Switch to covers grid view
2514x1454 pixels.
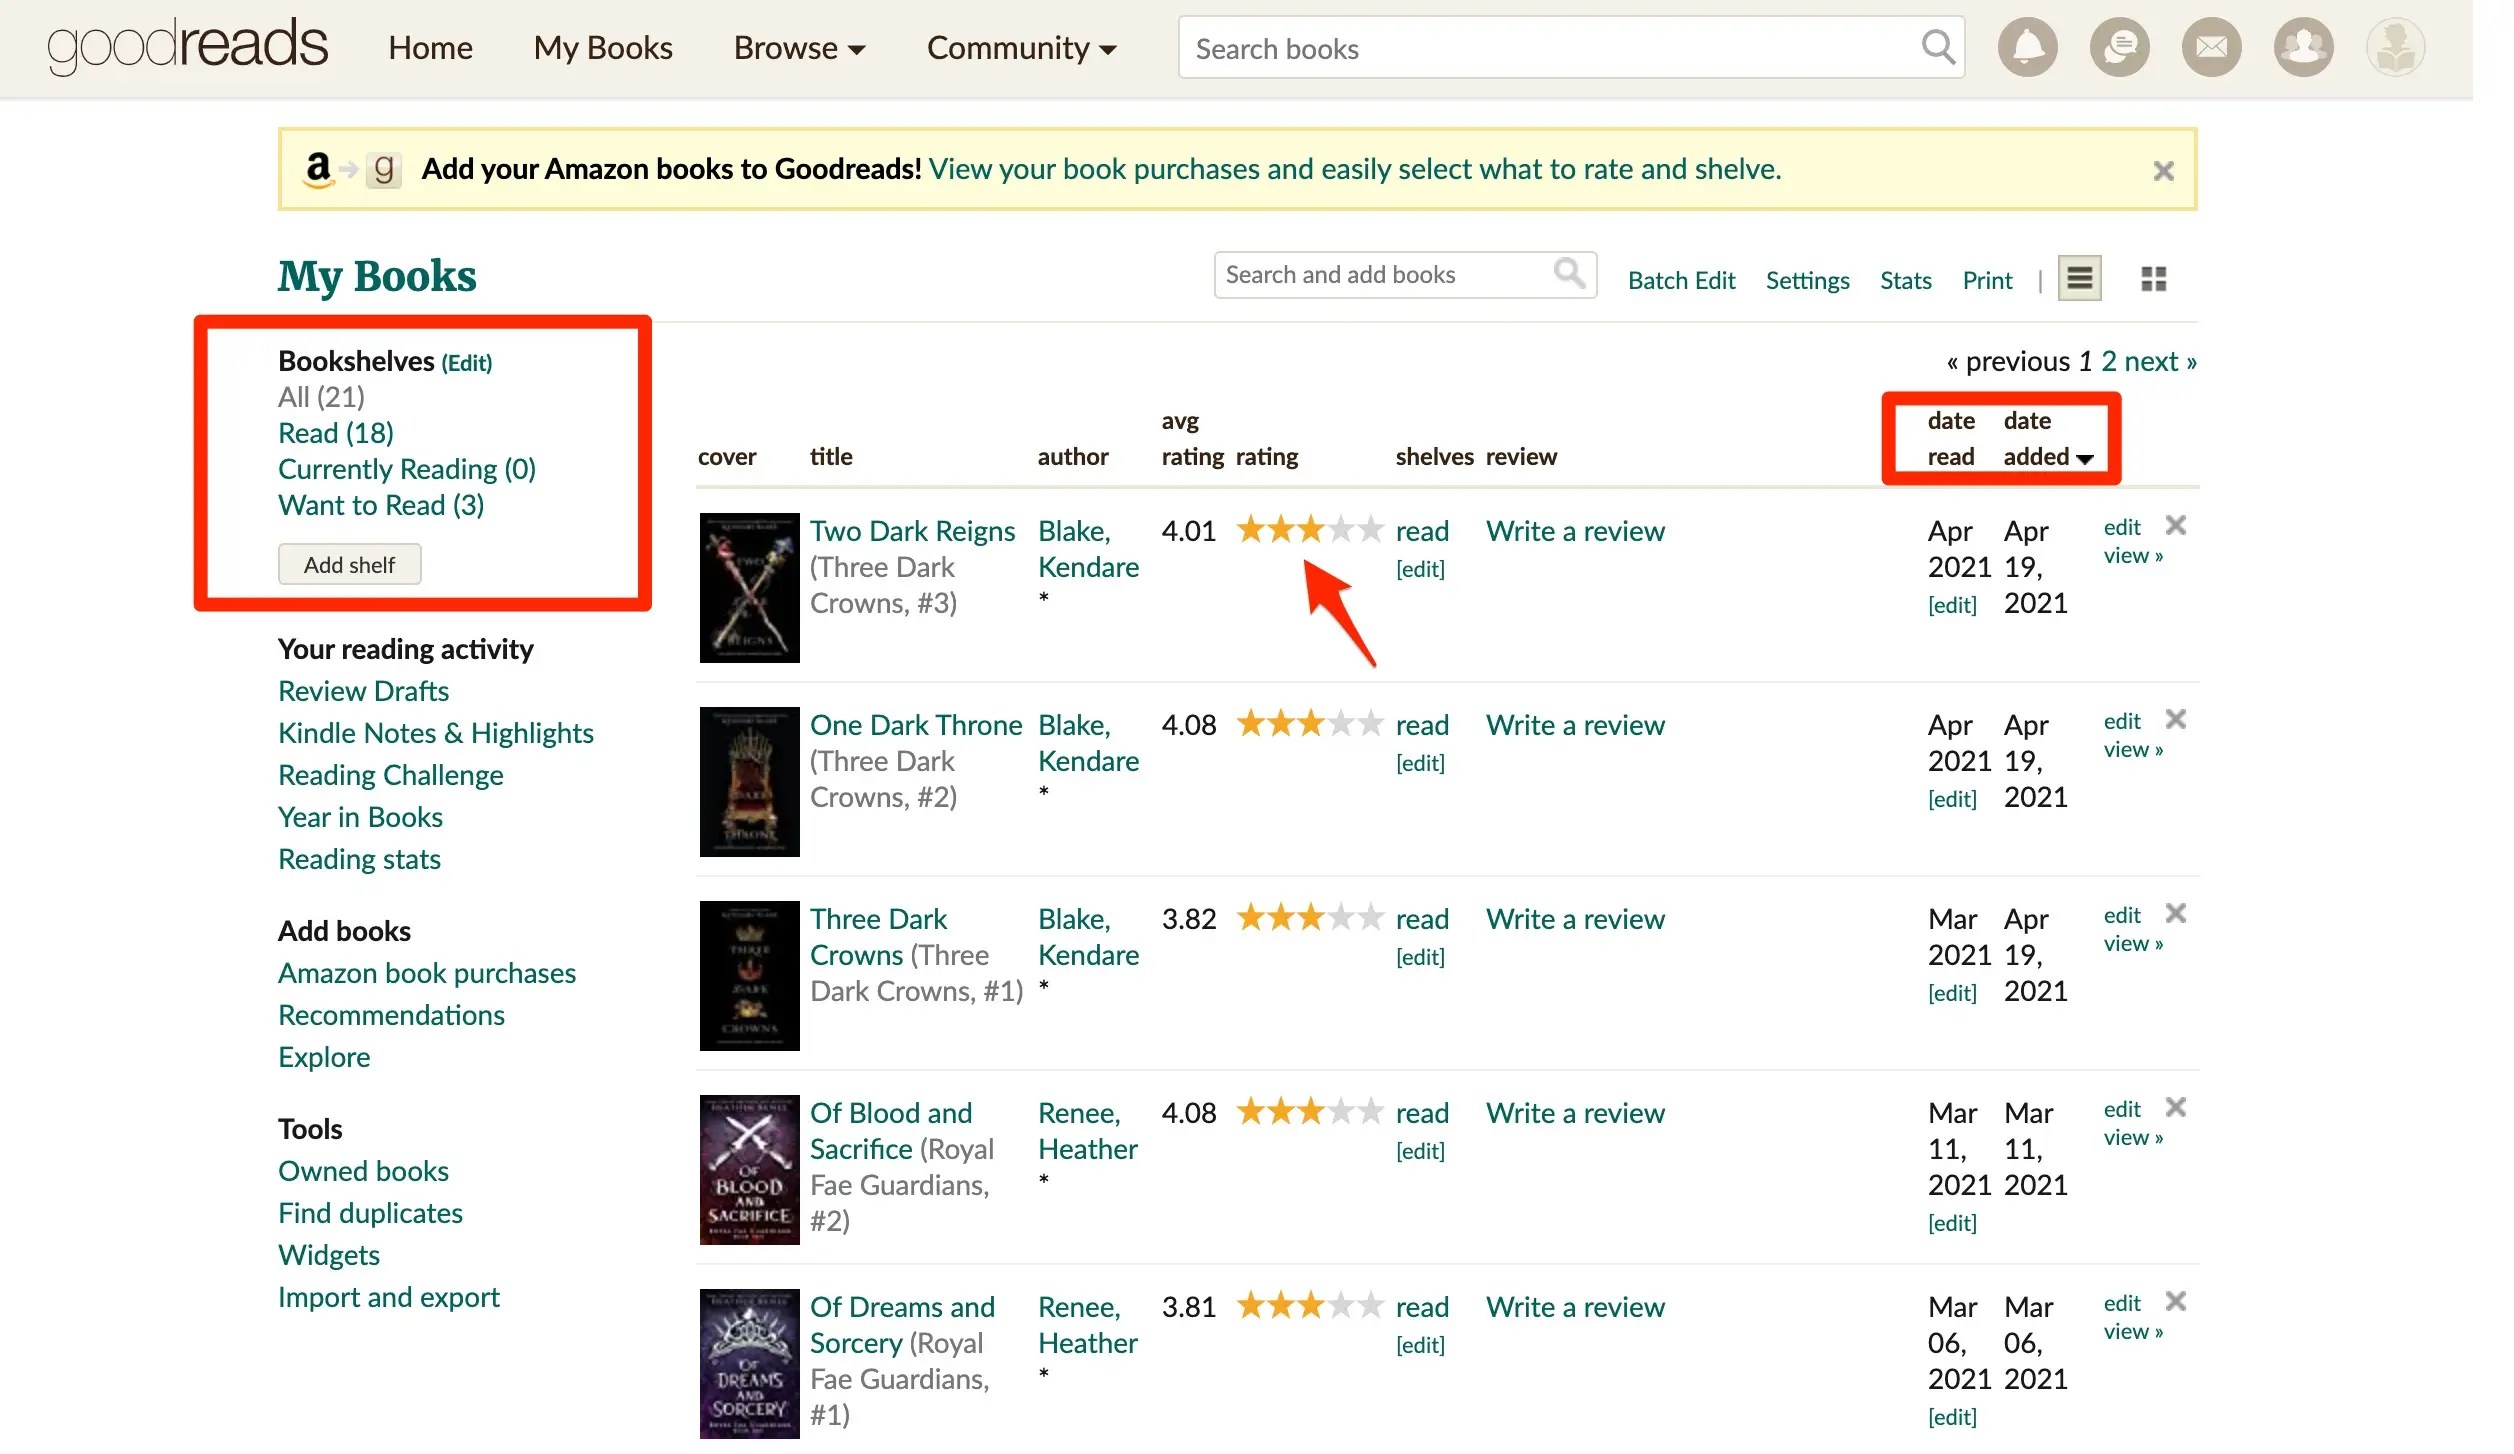(2154, 278)
